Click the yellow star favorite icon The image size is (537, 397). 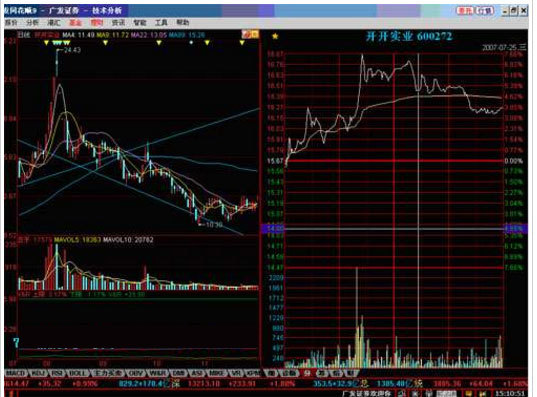(x=275, y=36)
